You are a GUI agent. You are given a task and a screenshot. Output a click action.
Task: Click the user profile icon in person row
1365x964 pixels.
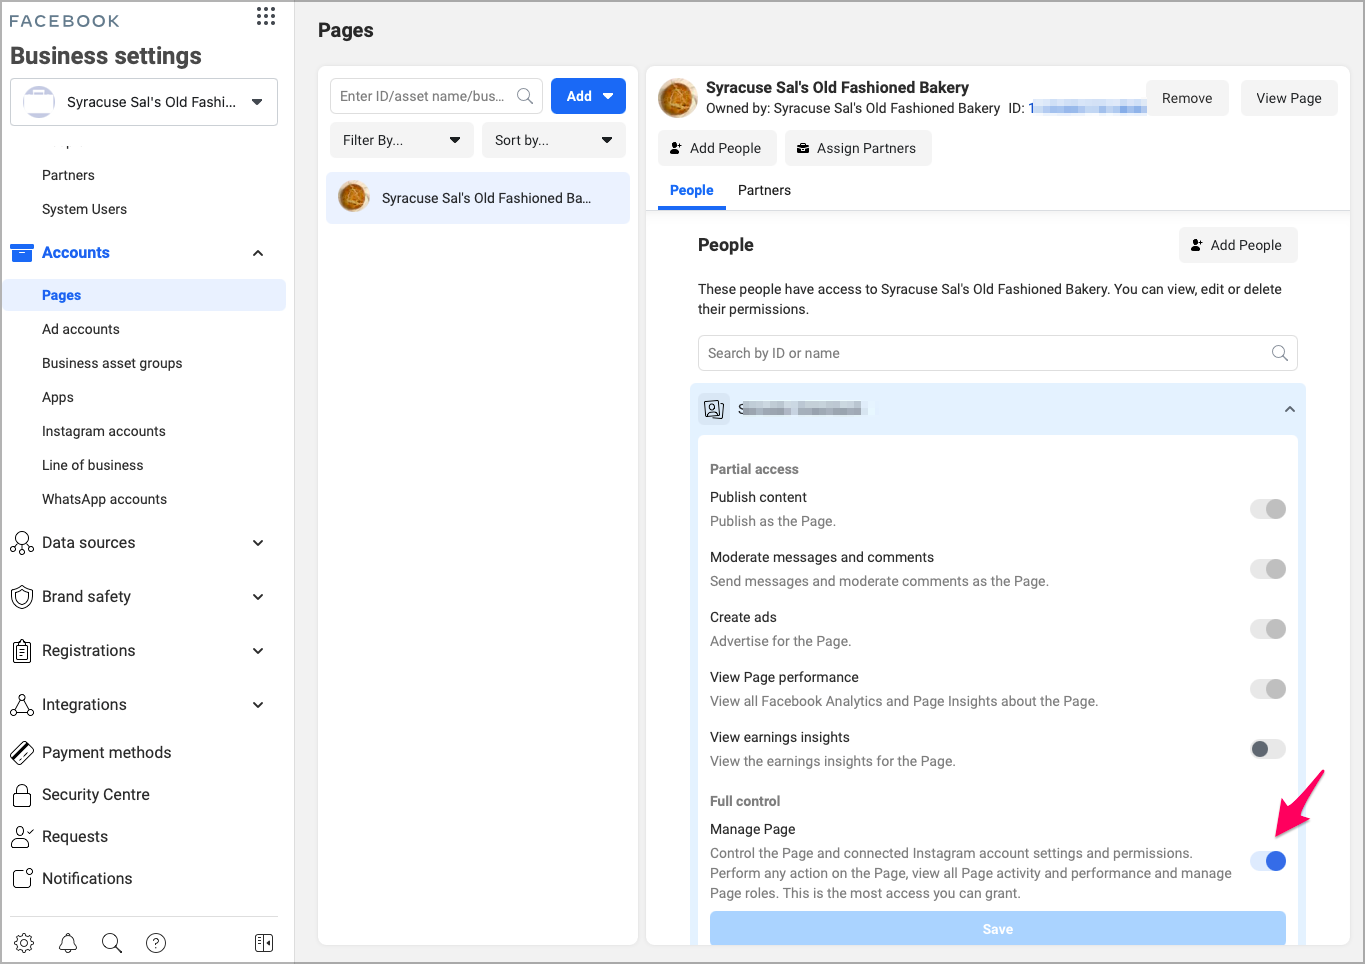pos(714,409)
